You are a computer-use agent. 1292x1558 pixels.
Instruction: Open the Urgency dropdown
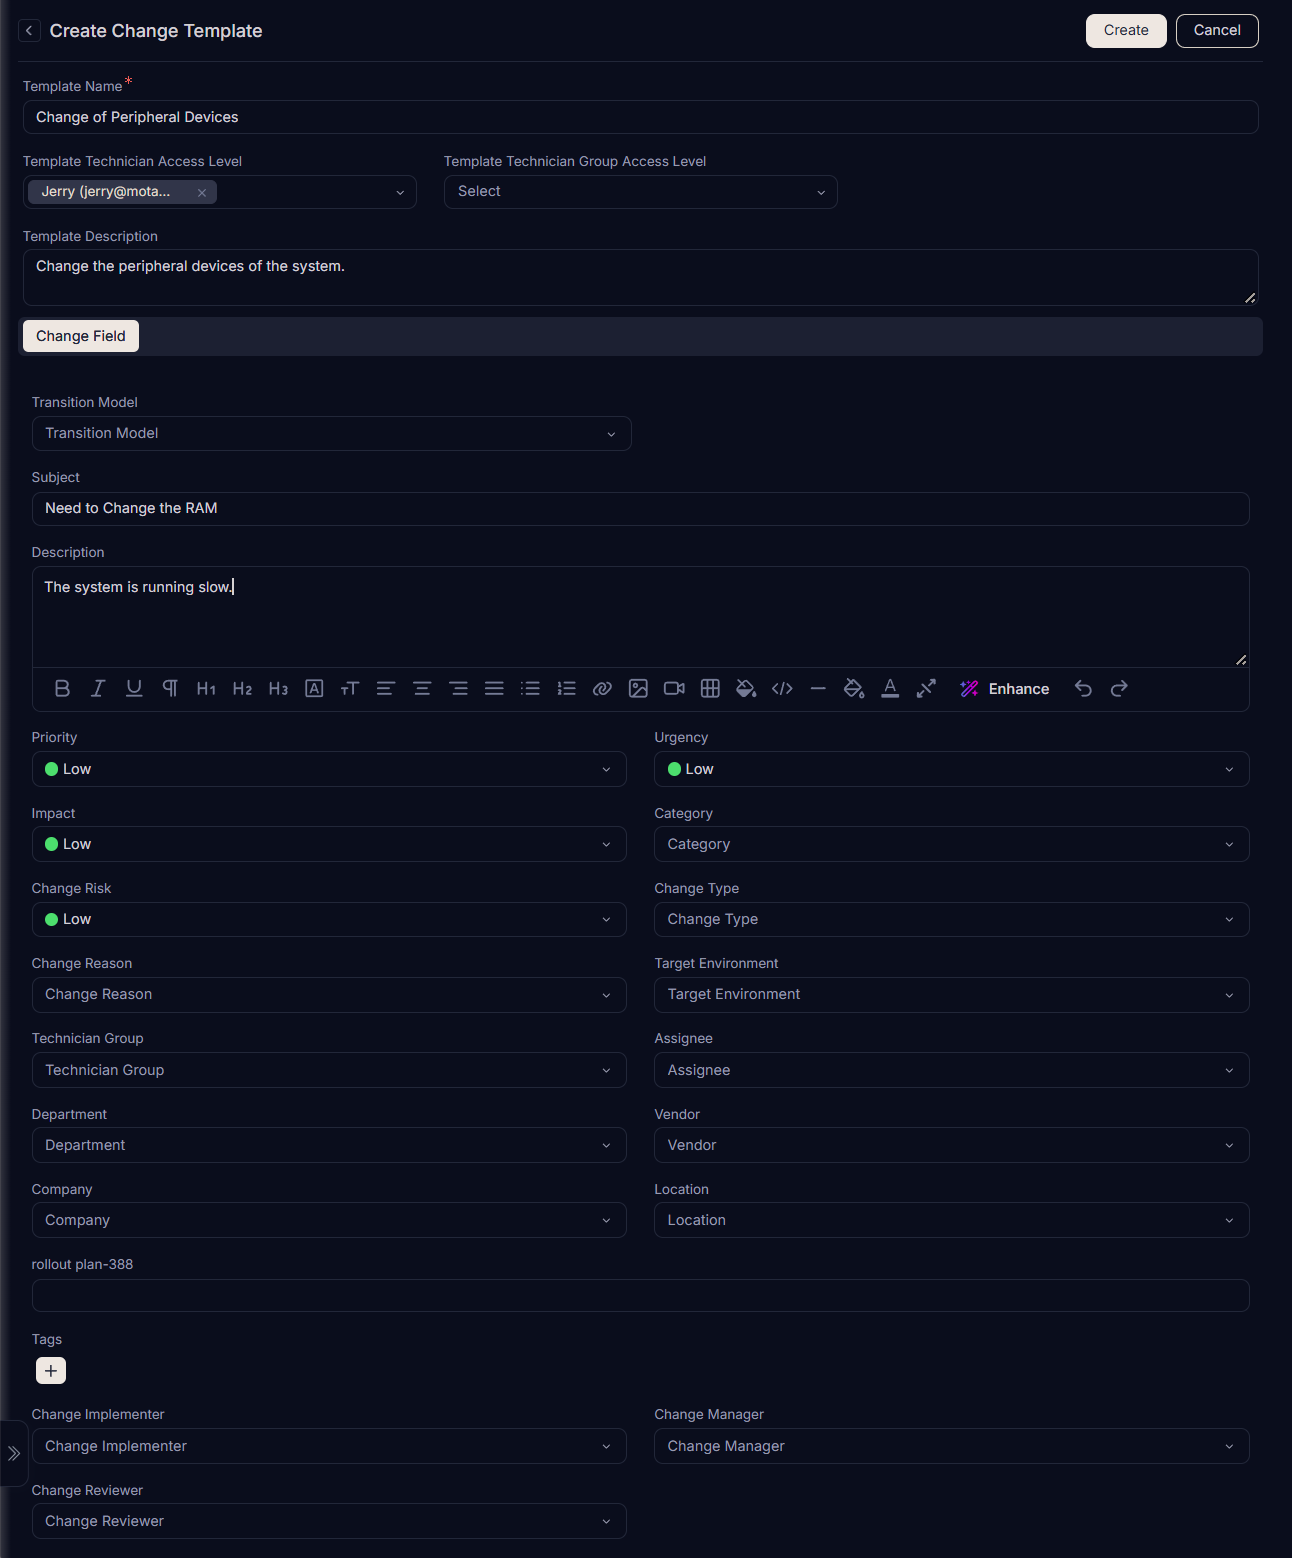coord(952,769)
